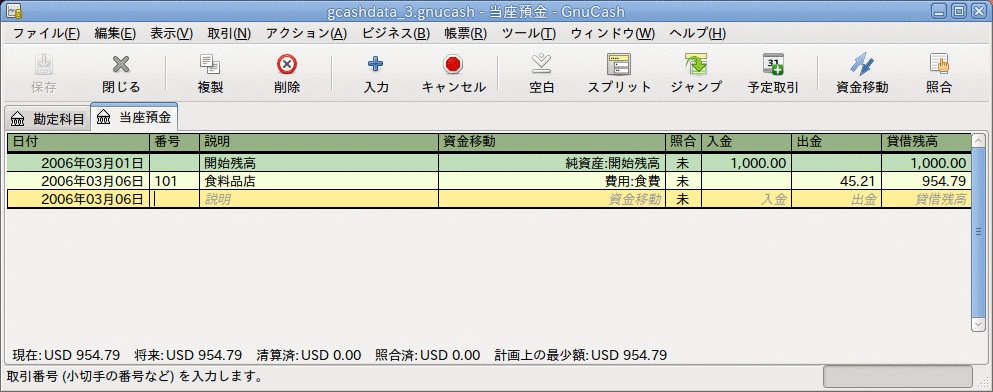Click the blank row 説明 input field
Screen dimensions: 993x392
(319, 199)
